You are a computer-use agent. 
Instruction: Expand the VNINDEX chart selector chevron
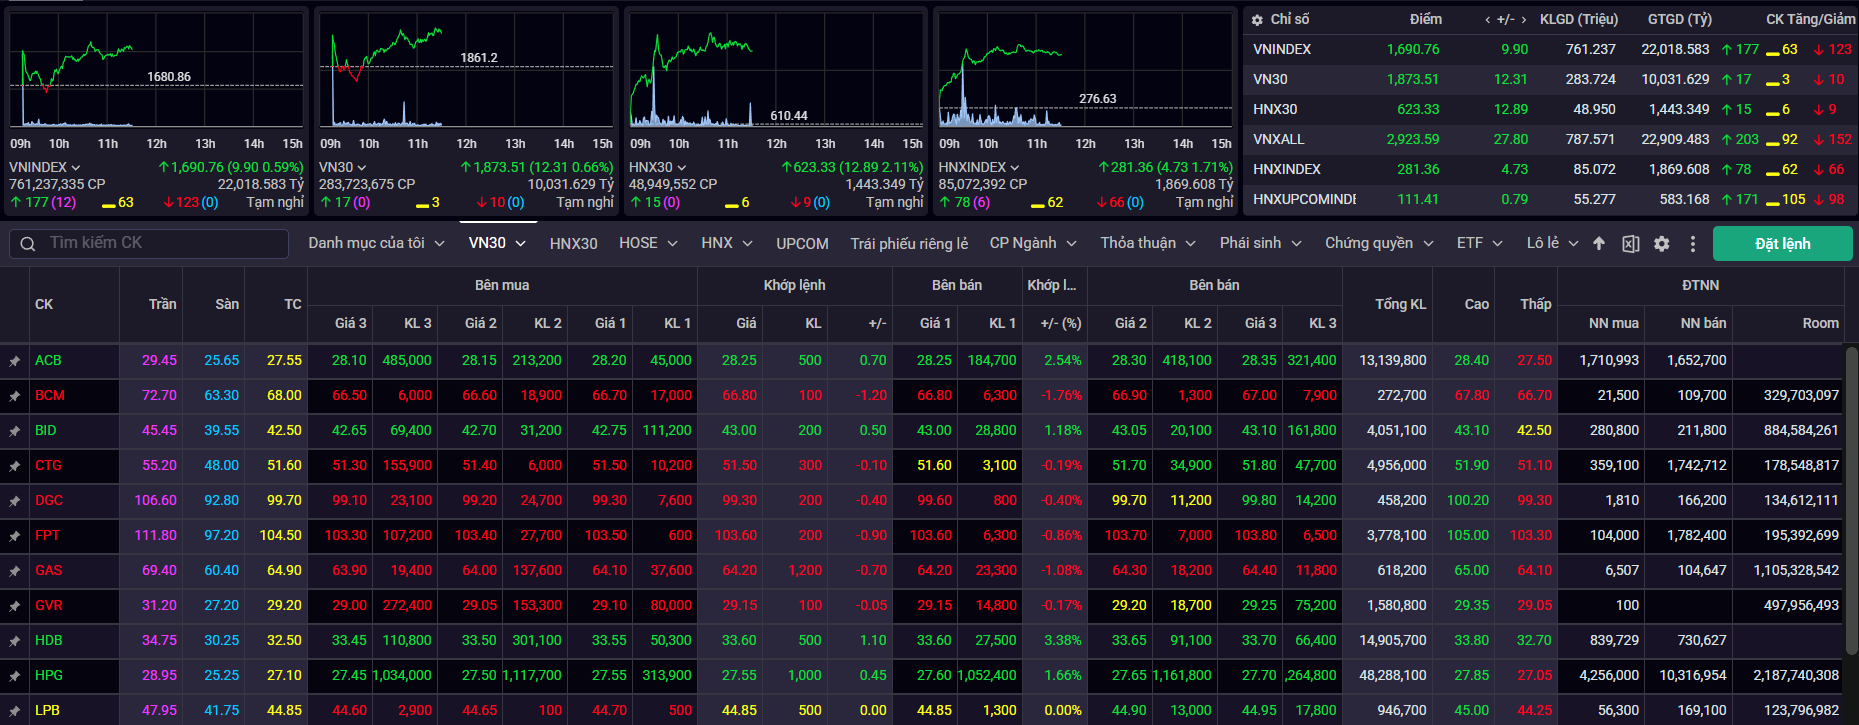point(76,168)
